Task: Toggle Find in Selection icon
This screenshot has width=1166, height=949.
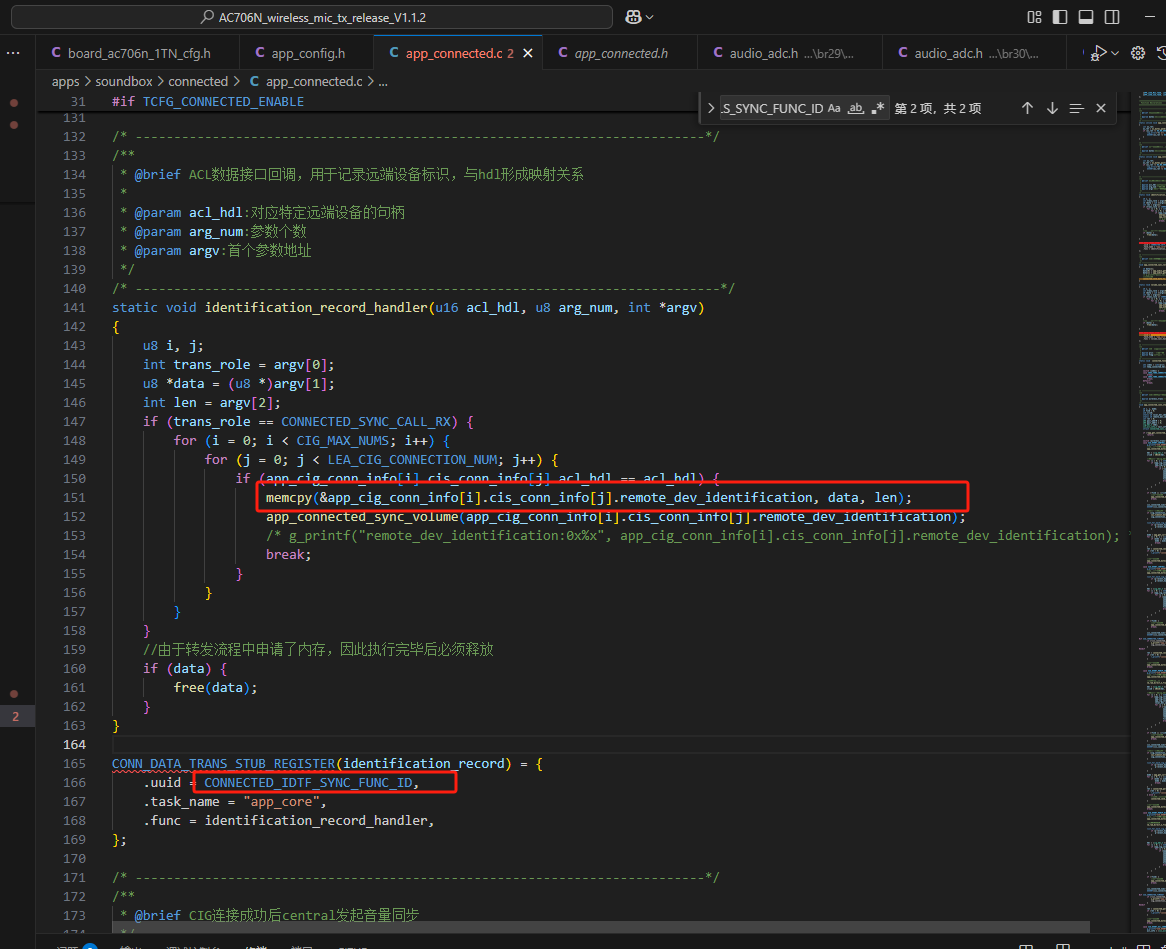Action: 1077,109
